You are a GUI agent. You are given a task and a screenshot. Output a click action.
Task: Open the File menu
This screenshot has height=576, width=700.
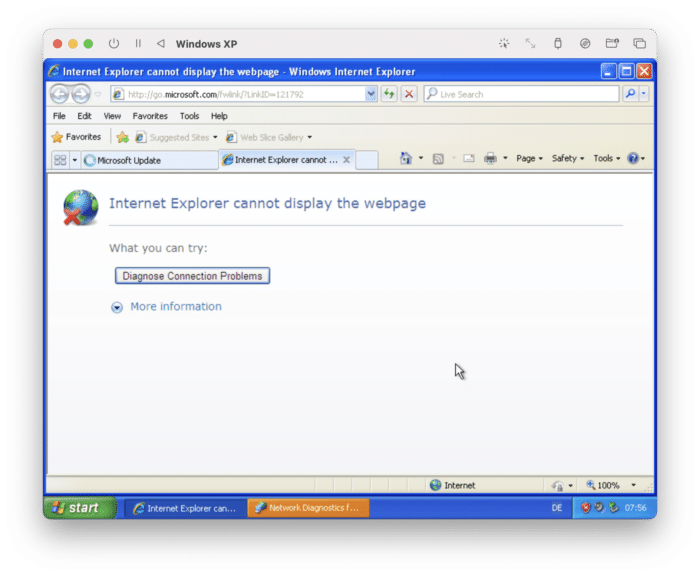point(59,116)
